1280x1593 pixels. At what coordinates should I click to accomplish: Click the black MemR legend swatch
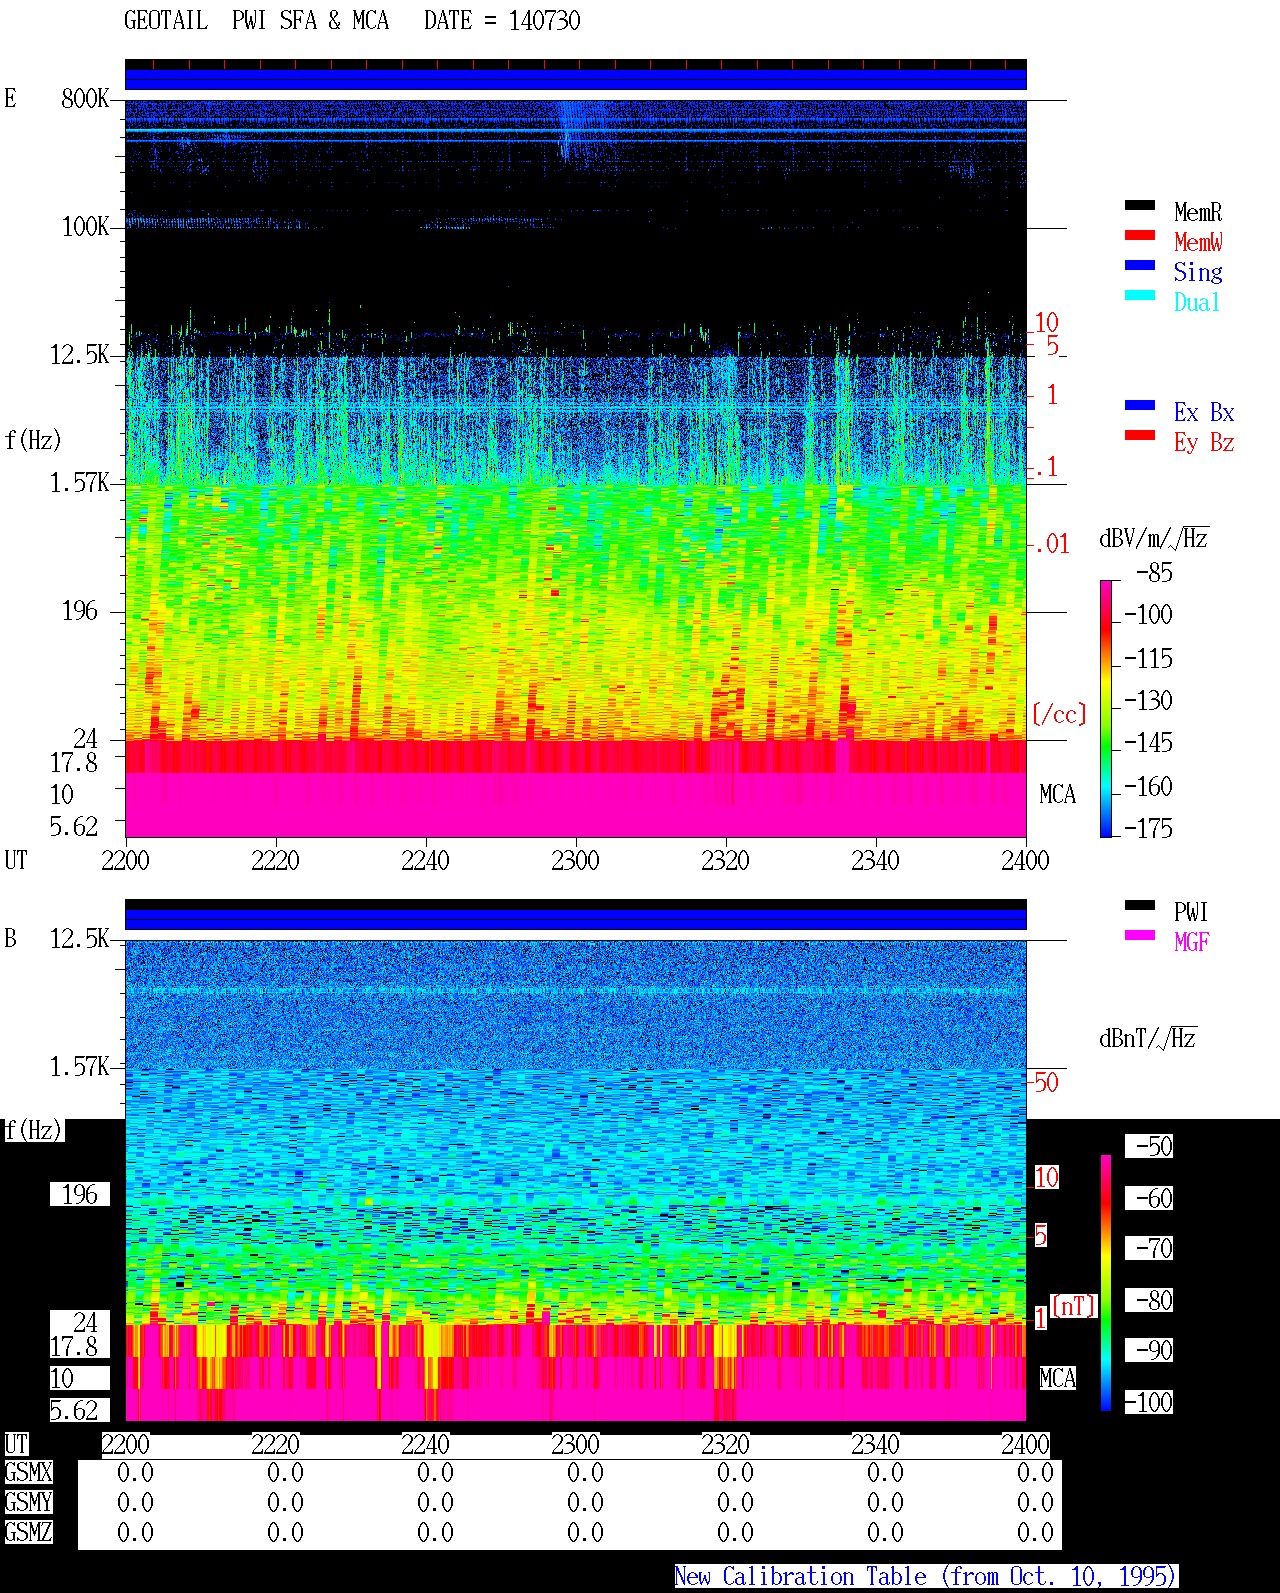[1139, 206]
